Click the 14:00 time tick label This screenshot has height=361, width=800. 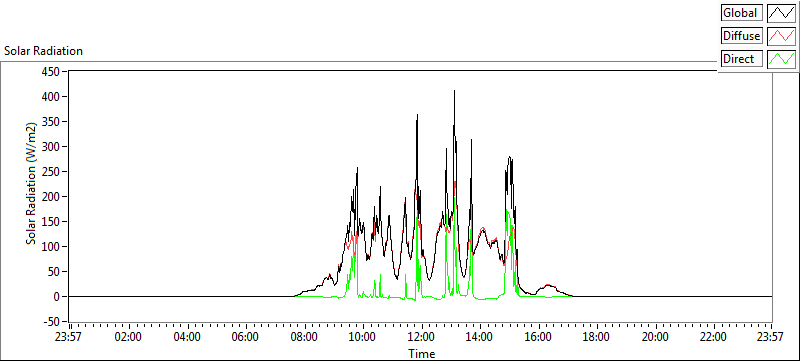click(x=480, y=337)
